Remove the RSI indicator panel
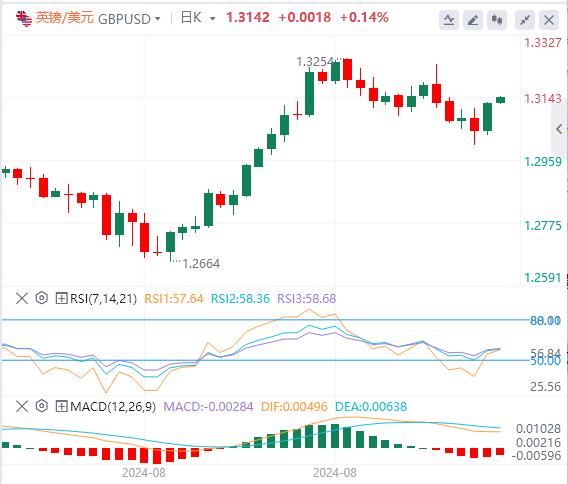568x484 pixels. coord(22,299)
